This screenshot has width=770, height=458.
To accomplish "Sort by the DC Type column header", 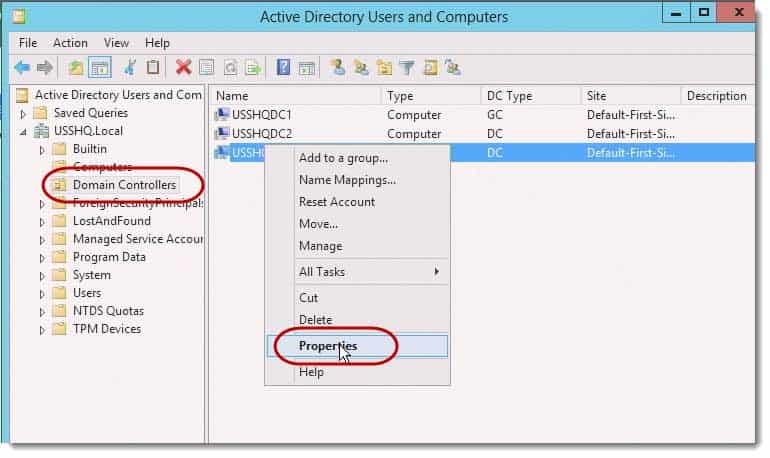I will [531, 96].
